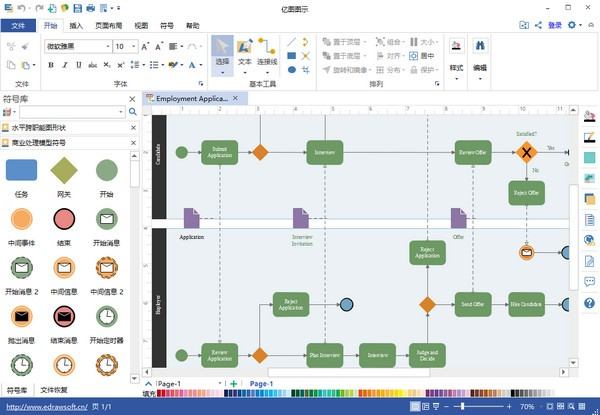600x415 pixels.
Task: Click the zoom slider in the status bar
Action: tap(465, 407)
